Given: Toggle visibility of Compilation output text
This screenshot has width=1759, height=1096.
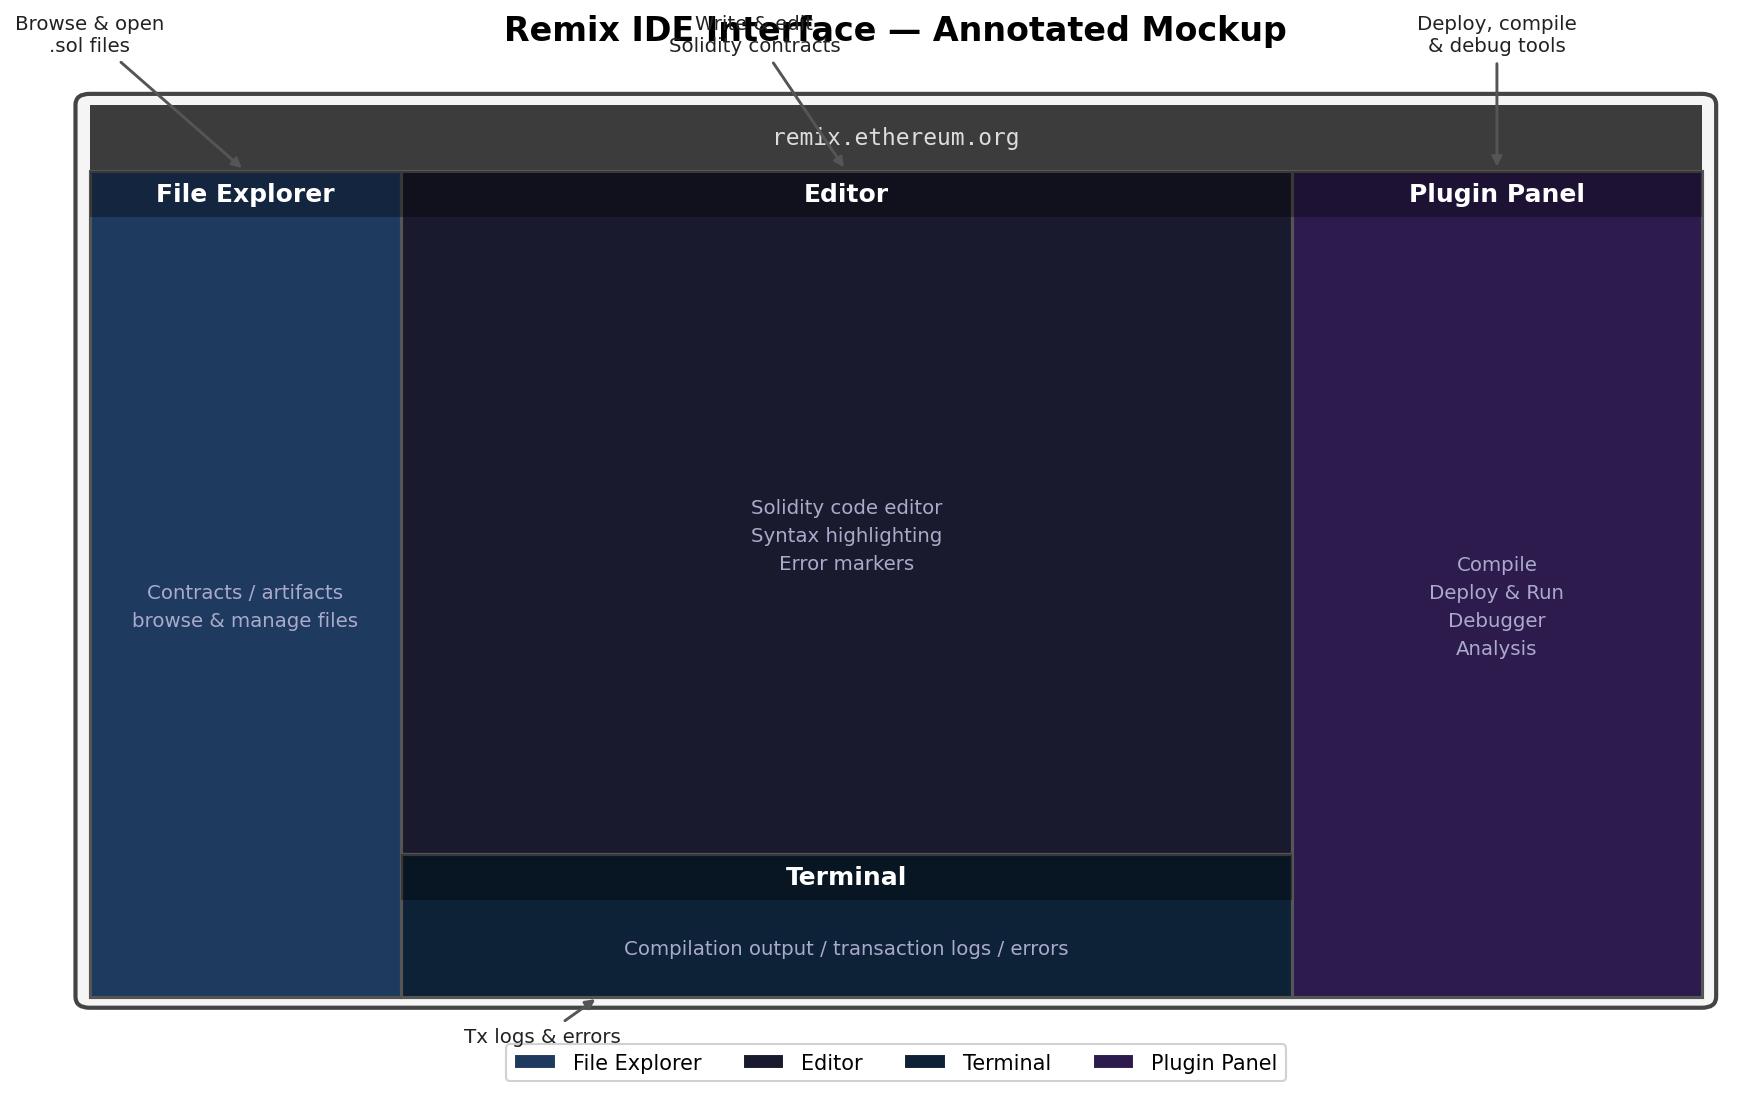Looking at the screenshot, I should pyautogui.click(x=846, y=948).
